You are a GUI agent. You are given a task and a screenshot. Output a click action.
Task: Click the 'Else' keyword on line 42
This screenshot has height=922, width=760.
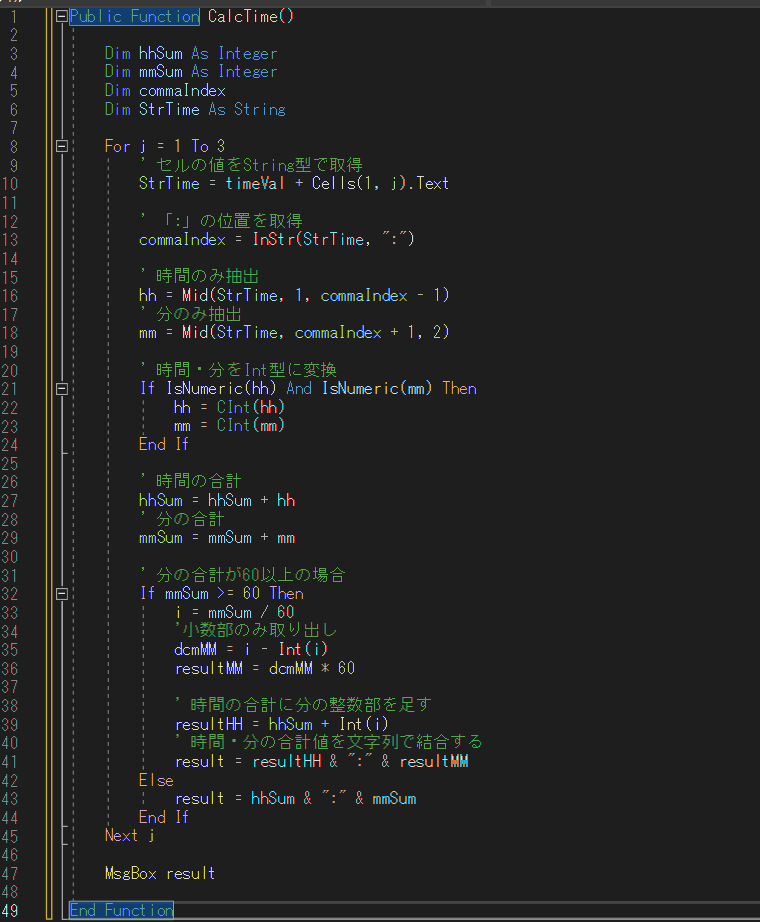tap(156, 781)
